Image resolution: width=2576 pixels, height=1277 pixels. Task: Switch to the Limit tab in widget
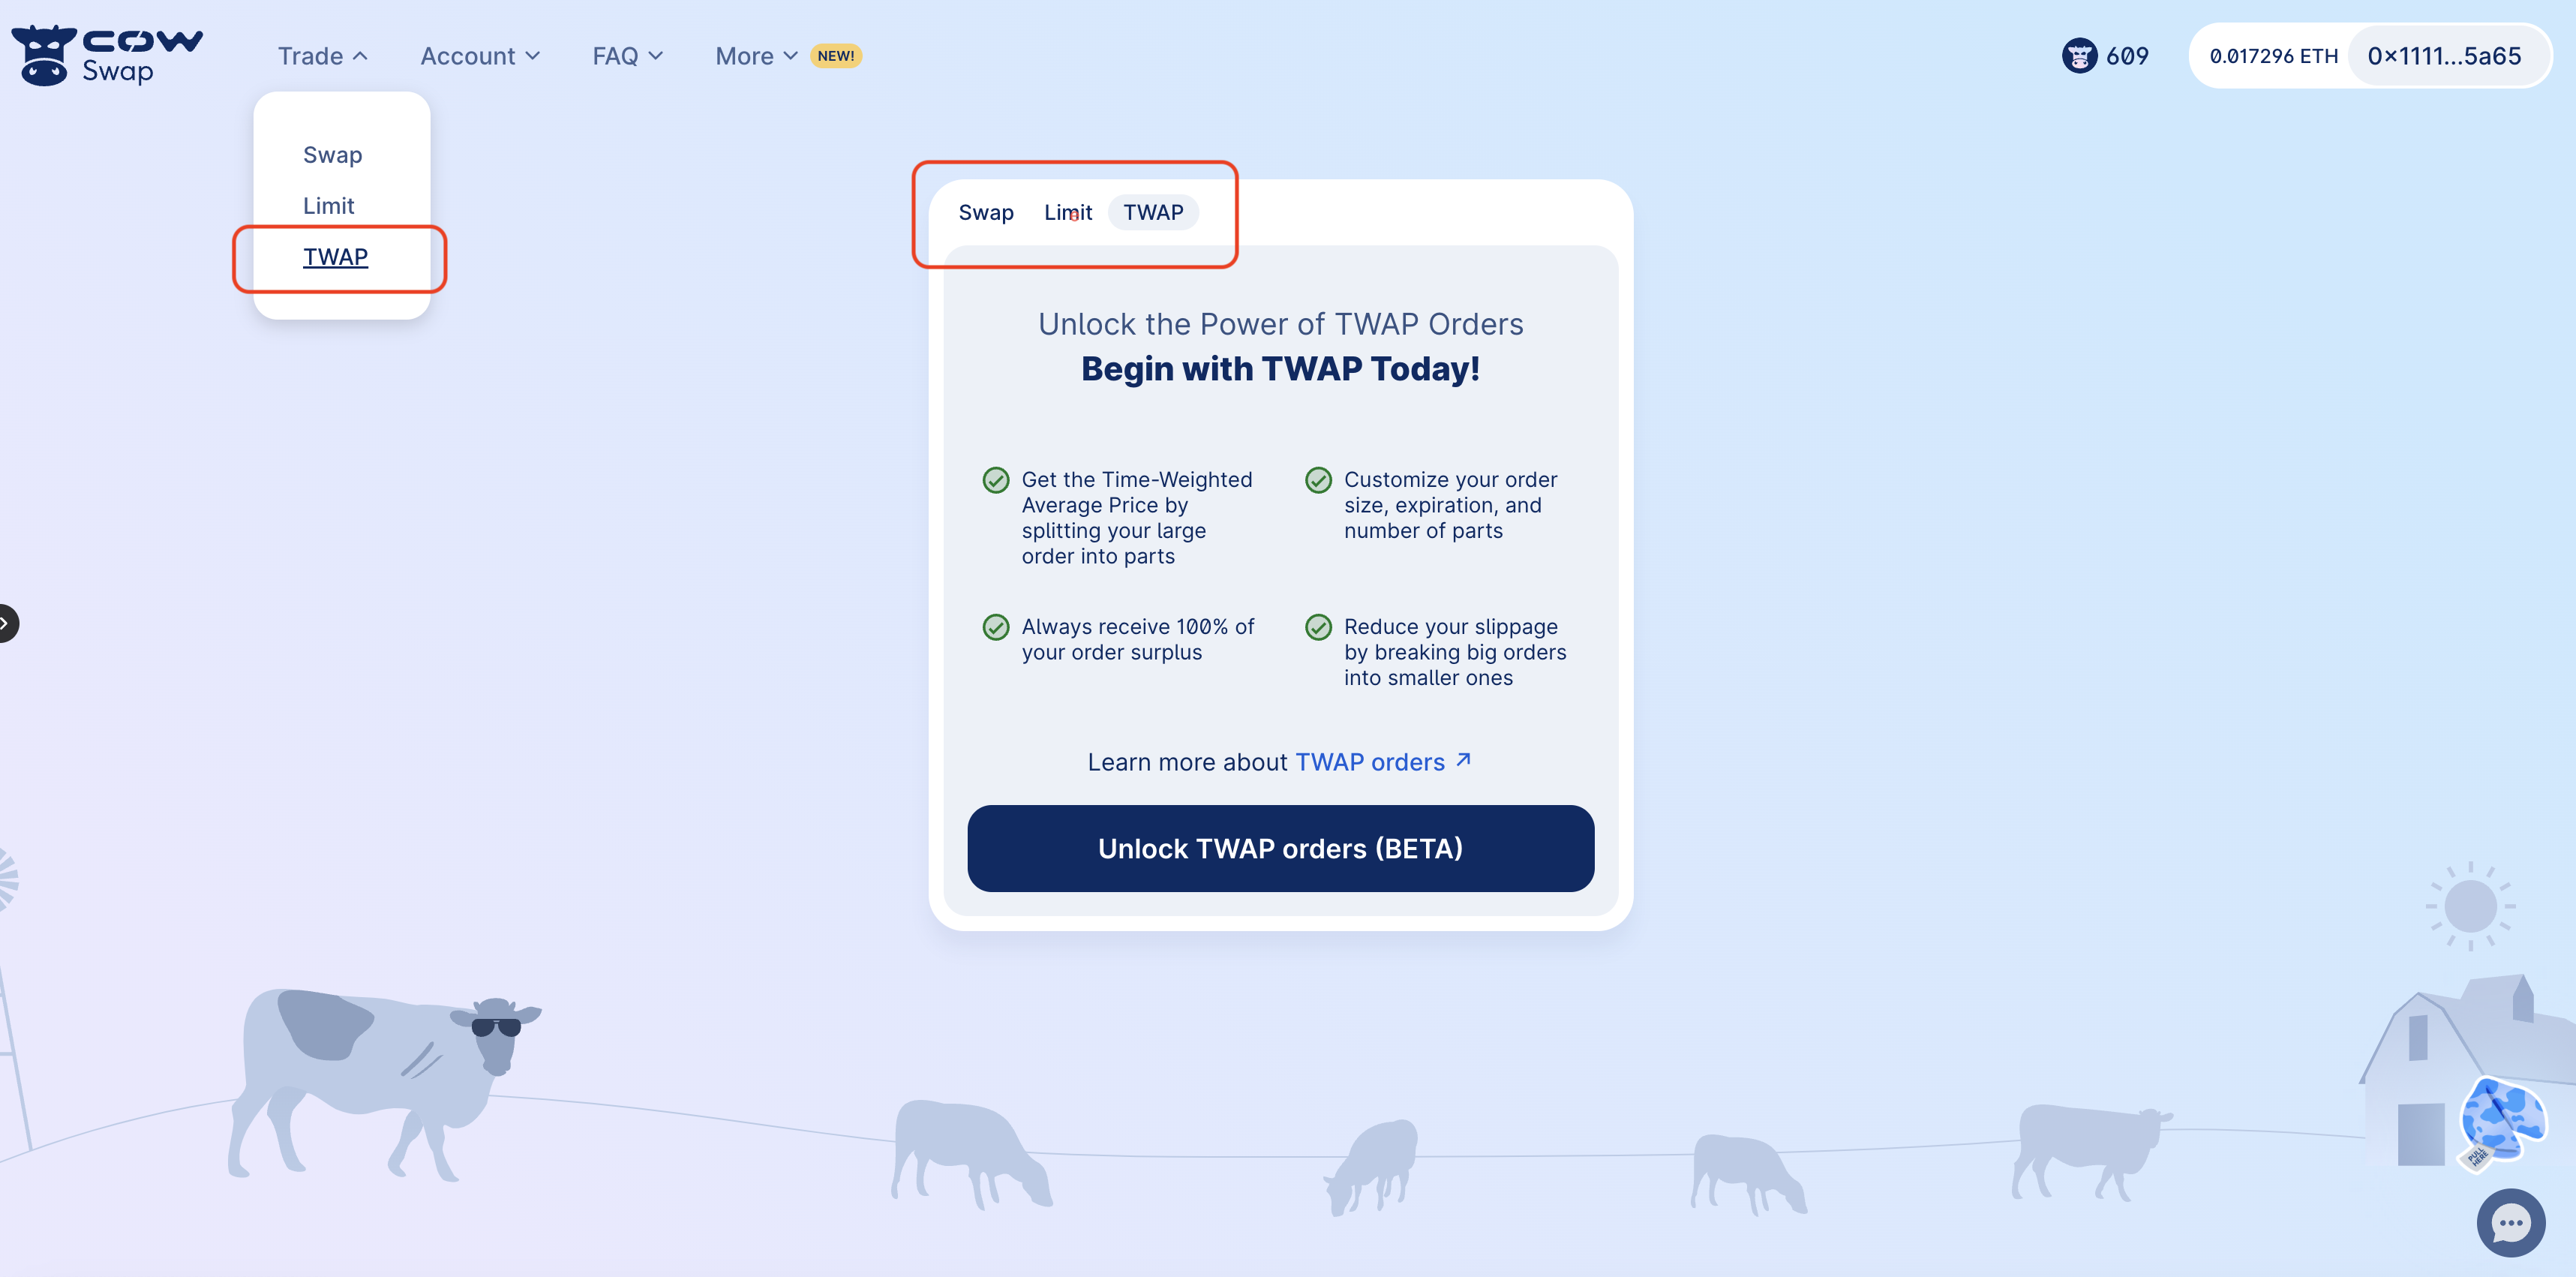pyautogui.click(x=1067, y=212)
